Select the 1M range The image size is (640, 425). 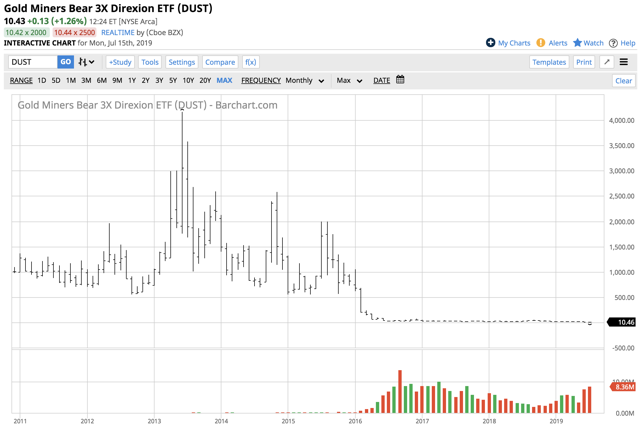[71, 80]
